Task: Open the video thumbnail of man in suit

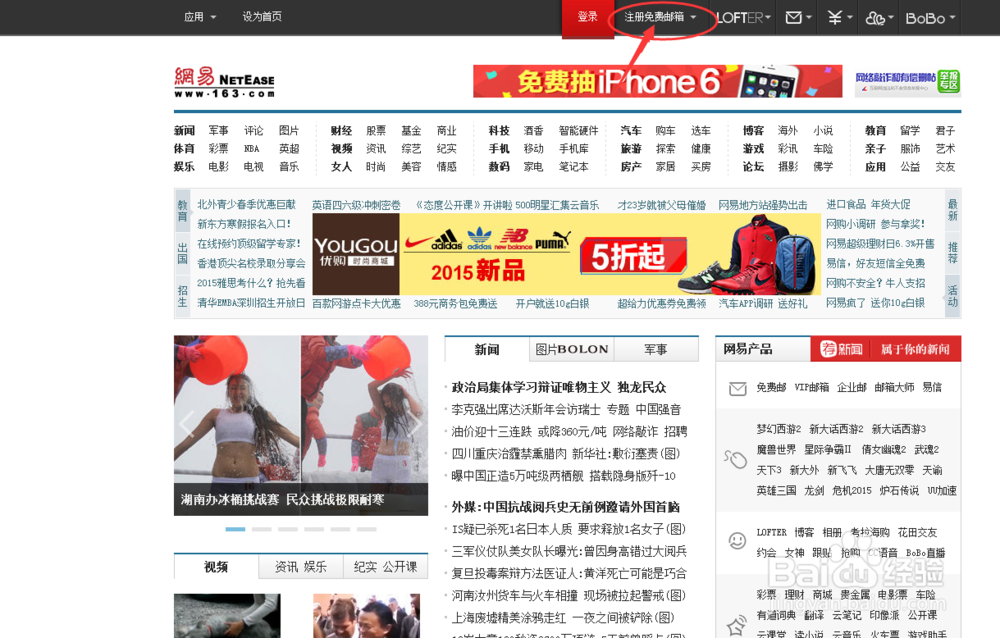Action: pyautogui.click(x=367, y=616)
